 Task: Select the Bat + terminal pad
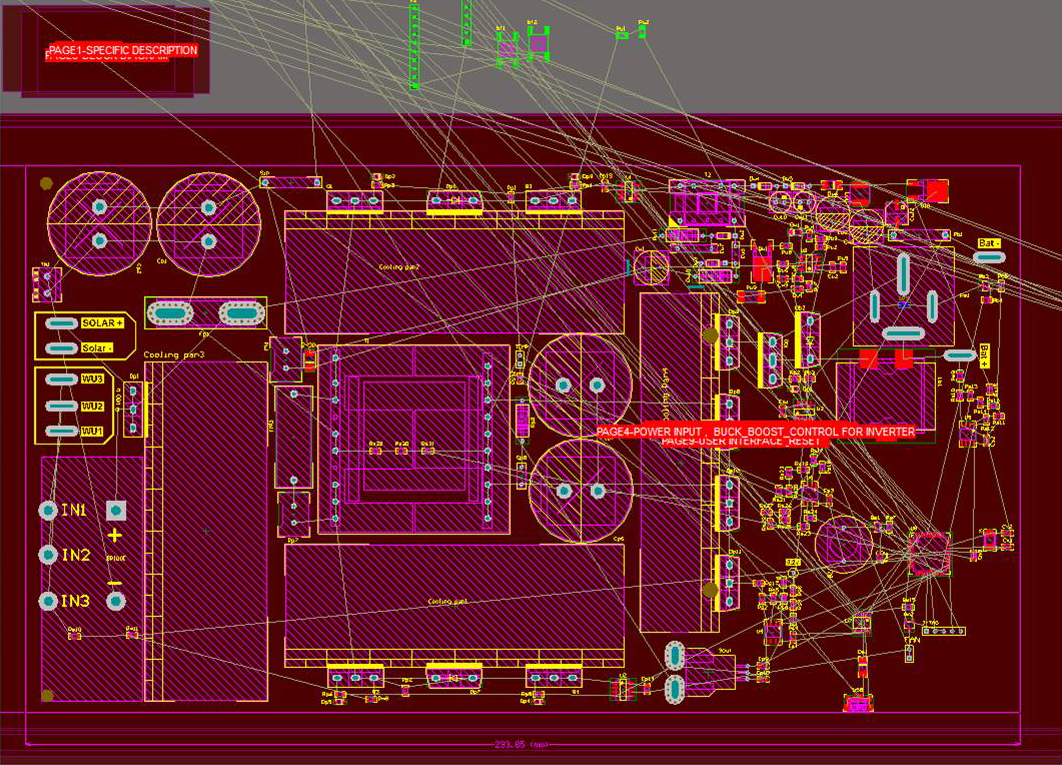959,355
